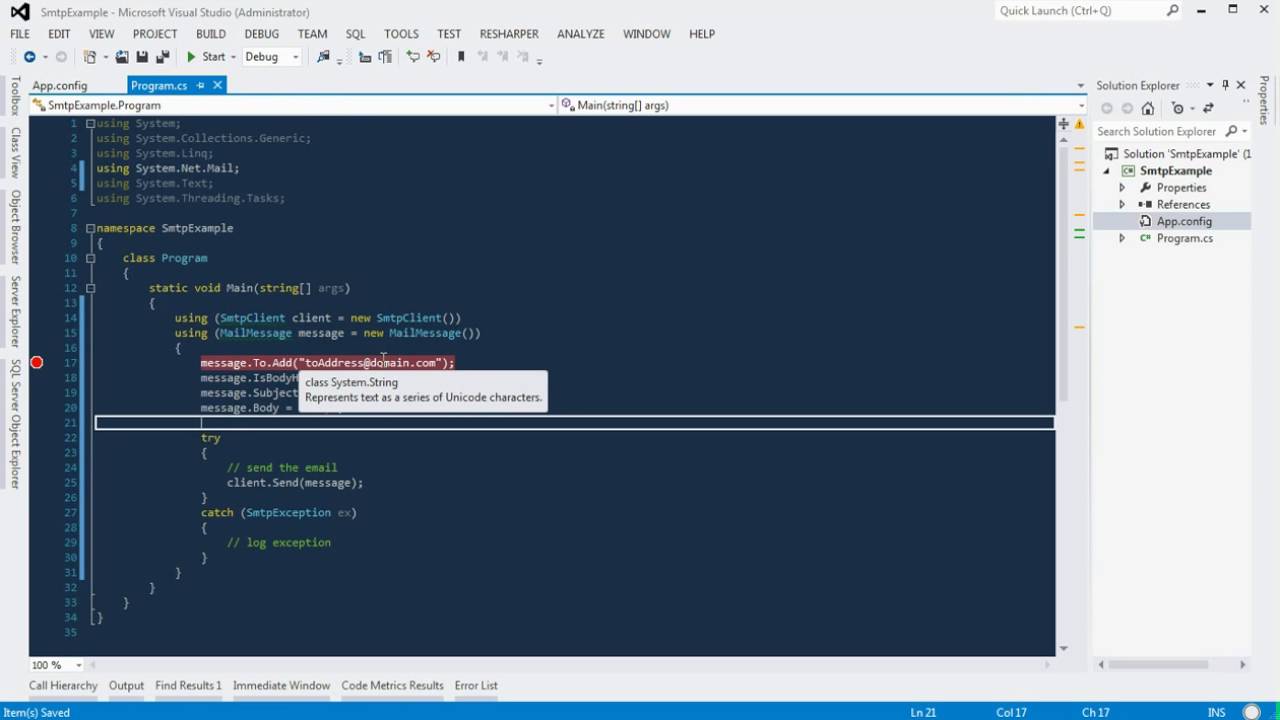Viewport: 1280px width, 720px height.
Task: Click the New Project toolbar icon
Action: coord(89,57)
